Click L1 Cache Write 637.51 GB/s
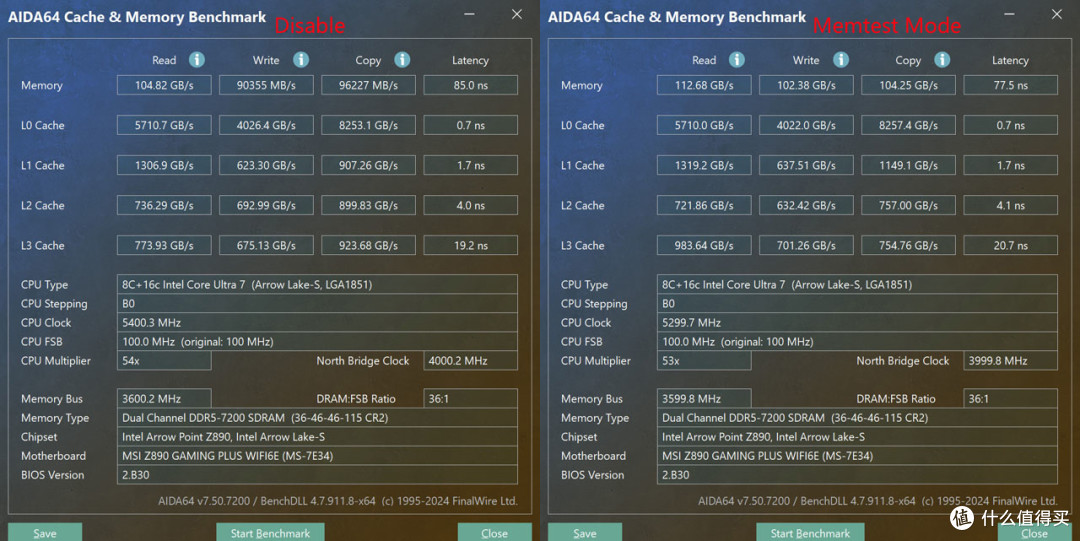The height and width of the screenshot is (541, 1080). tap(806, 165)
